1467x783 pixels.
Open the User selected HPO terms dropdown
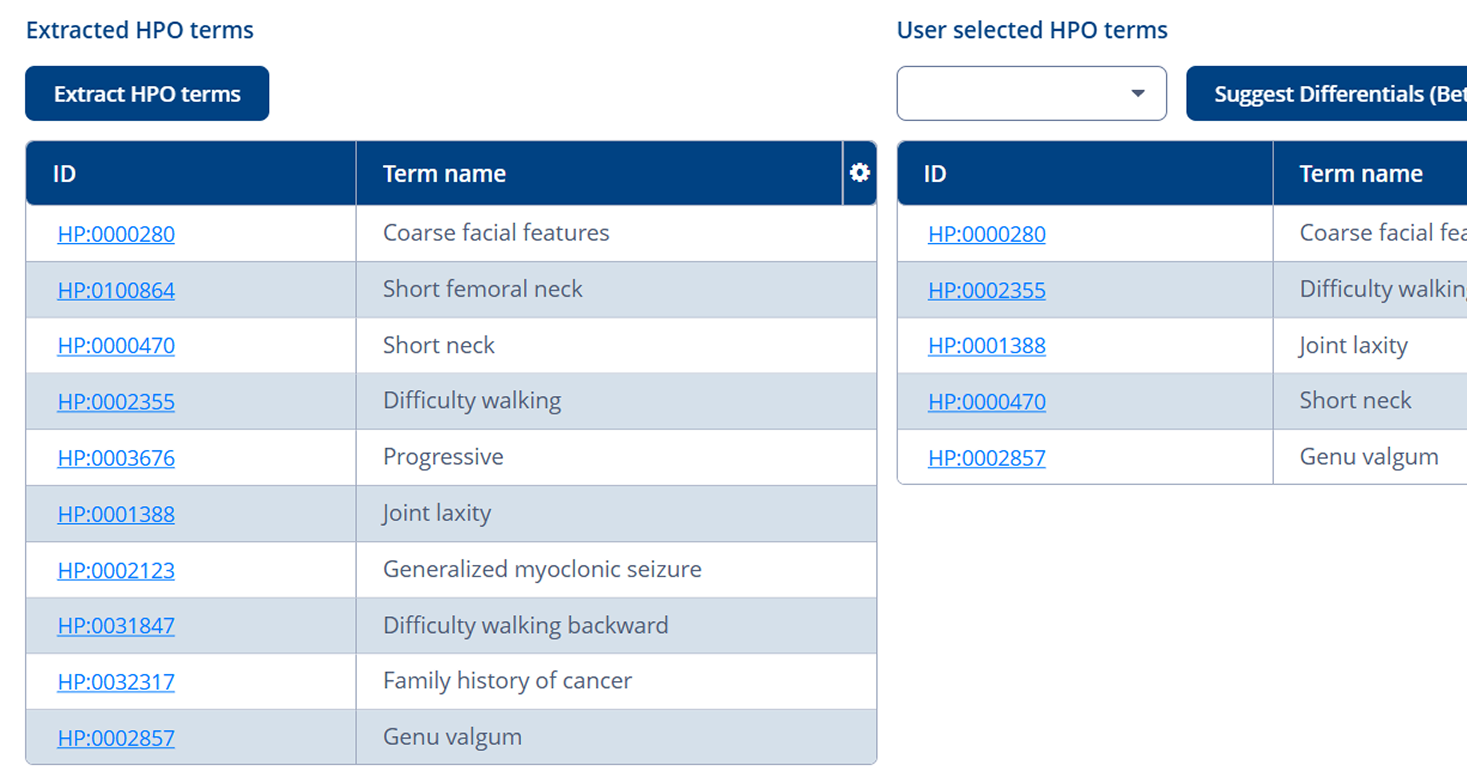[x=1031, y=93]
